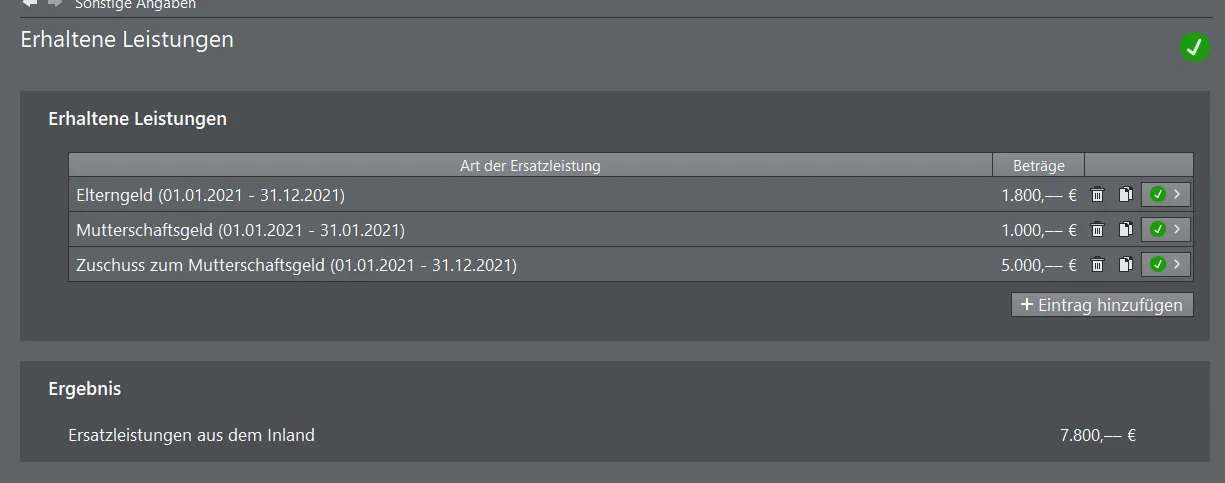Click the 1.800 € Elterngeld amount
The image size is (1225, 483).
1038,195
